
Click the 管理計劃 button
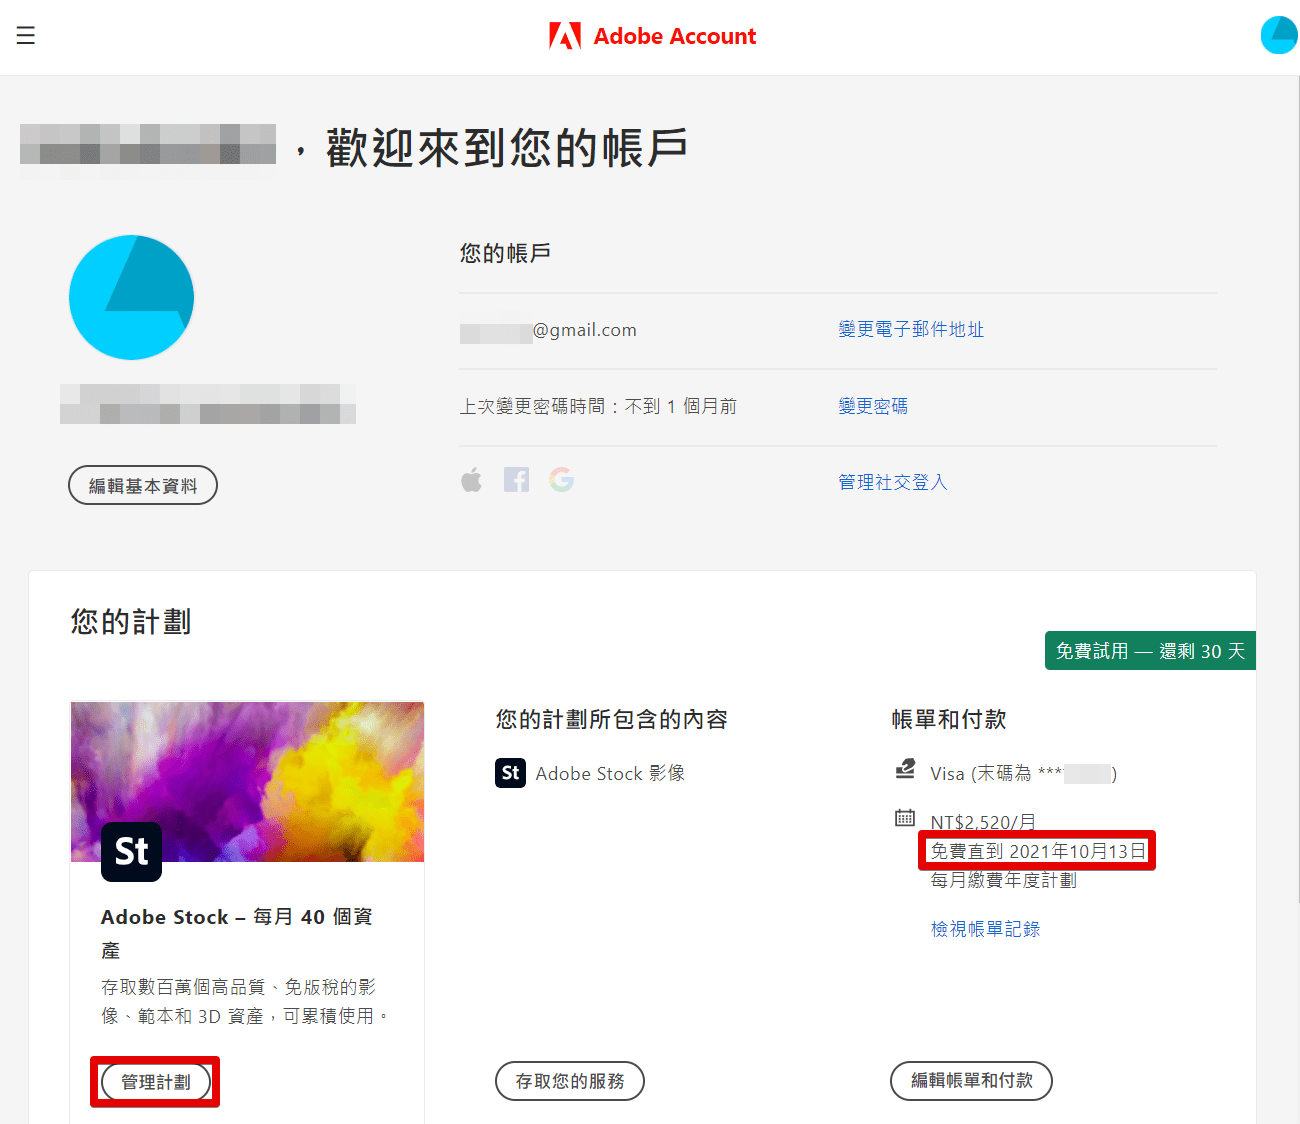156,1082
